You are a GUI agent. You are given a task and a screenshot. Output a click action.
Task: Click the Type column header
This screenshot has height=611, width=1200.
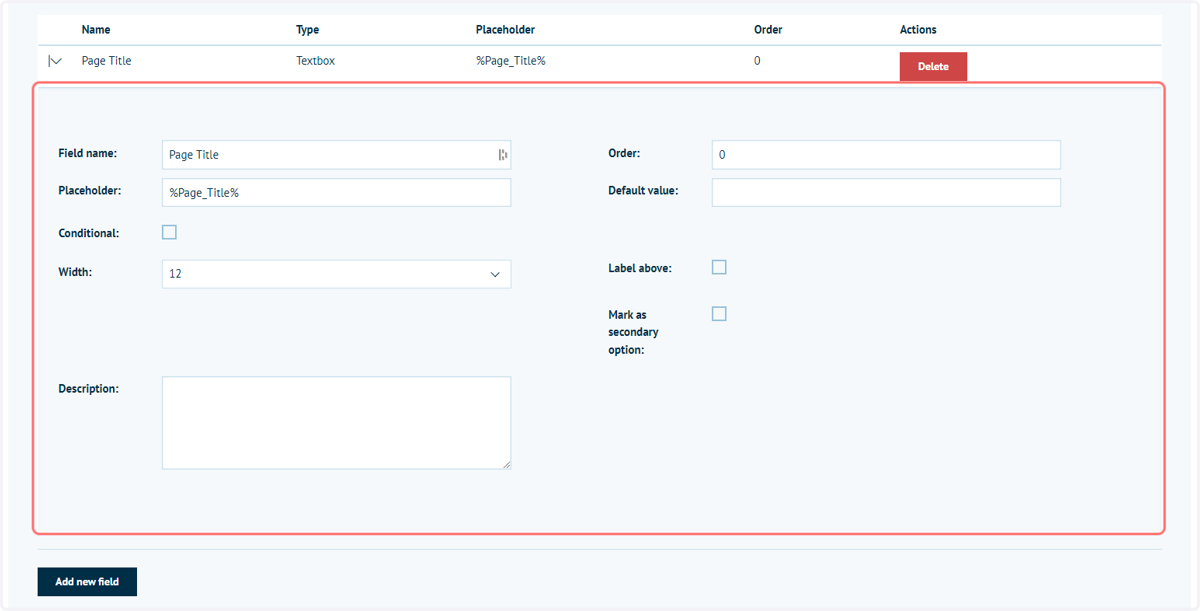pos(308,30)
